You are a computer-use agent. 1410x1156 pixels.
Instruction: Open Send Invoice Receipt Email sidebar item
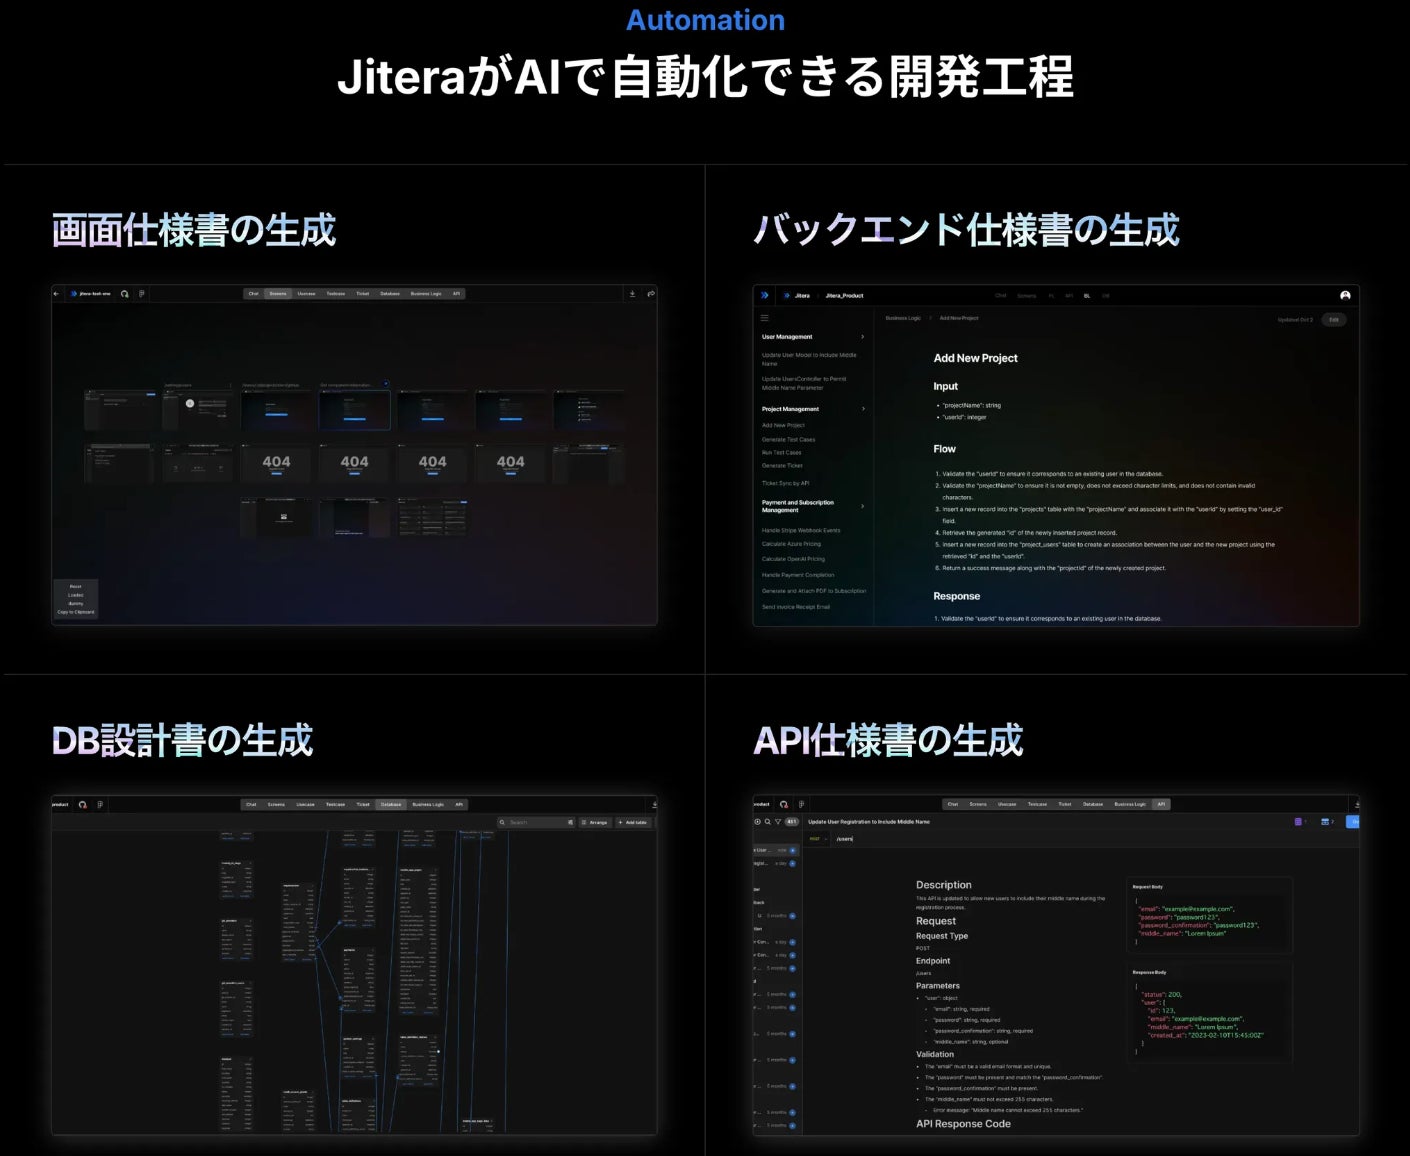tap(796, 607)
